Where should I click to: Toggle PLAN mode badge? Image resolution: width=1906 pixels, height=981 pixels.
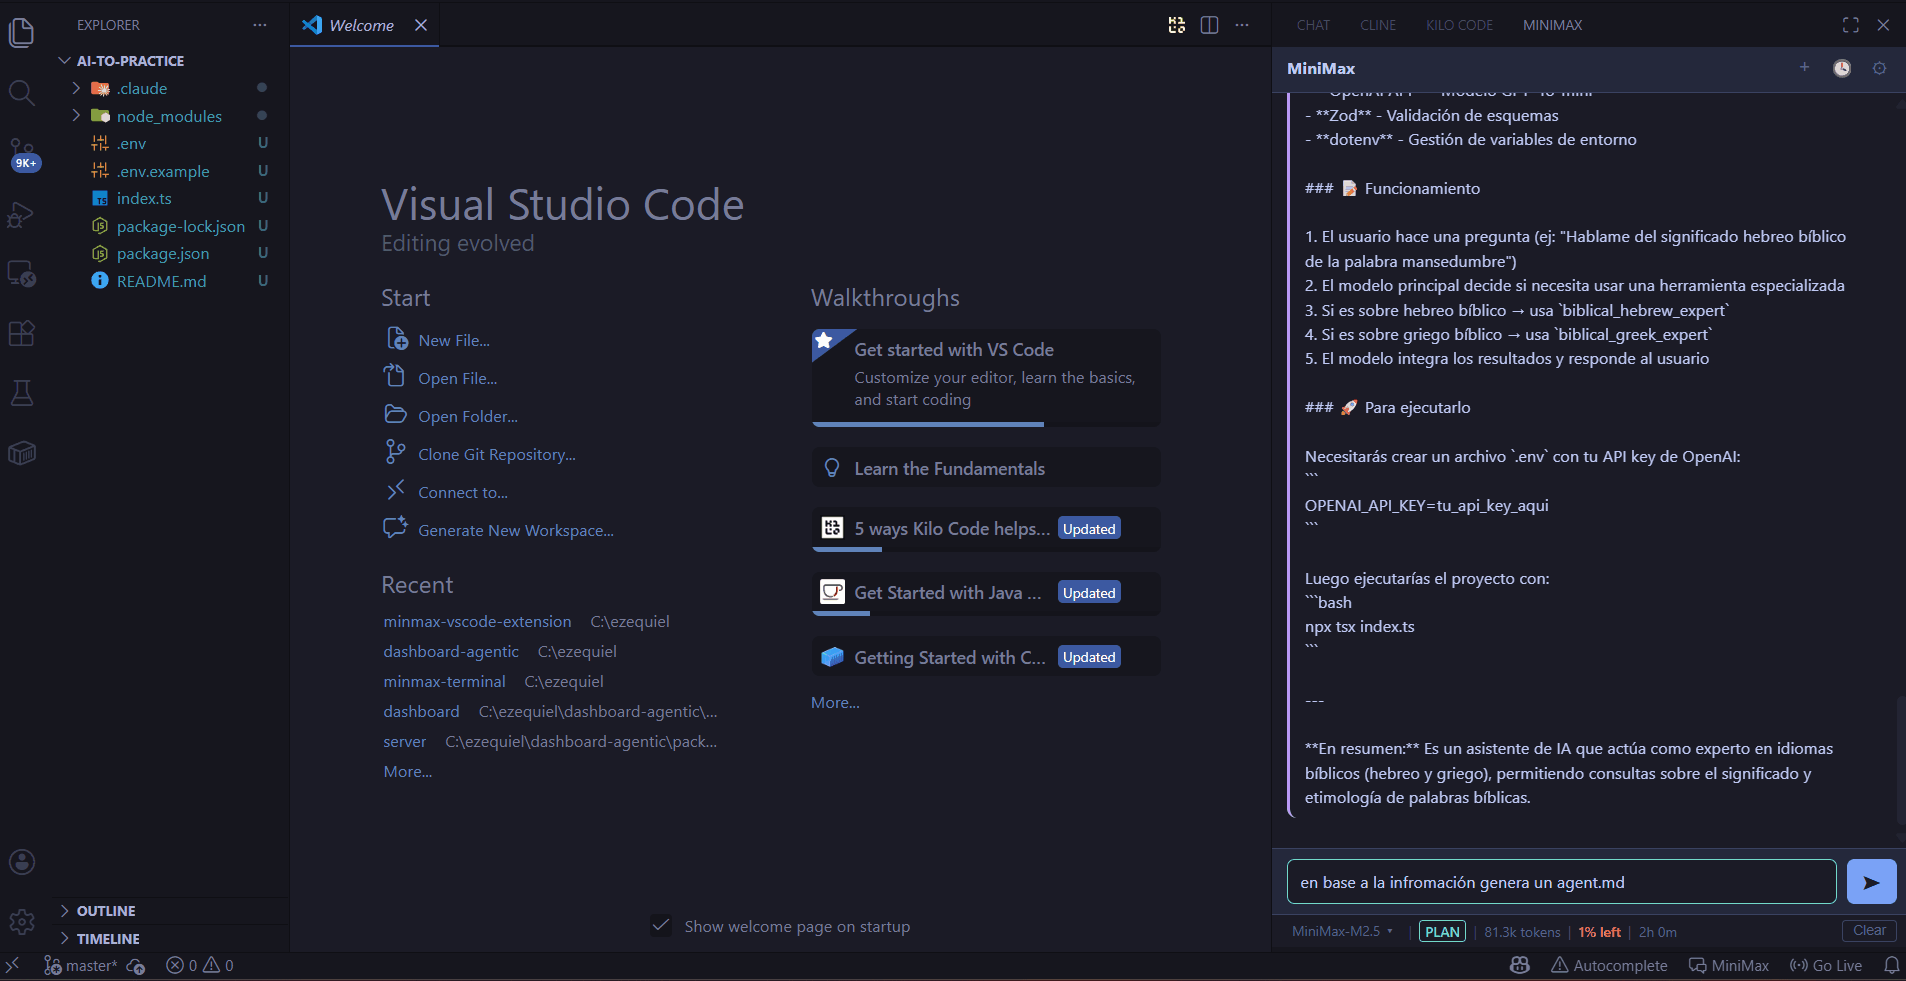pos(1442,932)
